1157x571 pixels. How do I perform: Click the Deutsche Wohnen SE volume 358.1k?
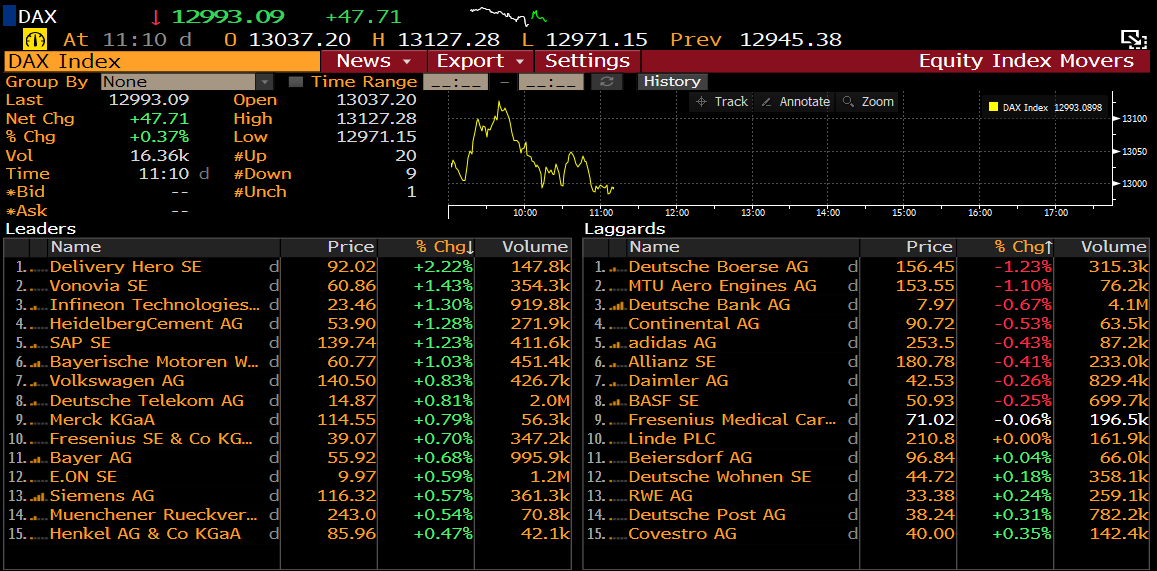click(x=1119, y=477)
